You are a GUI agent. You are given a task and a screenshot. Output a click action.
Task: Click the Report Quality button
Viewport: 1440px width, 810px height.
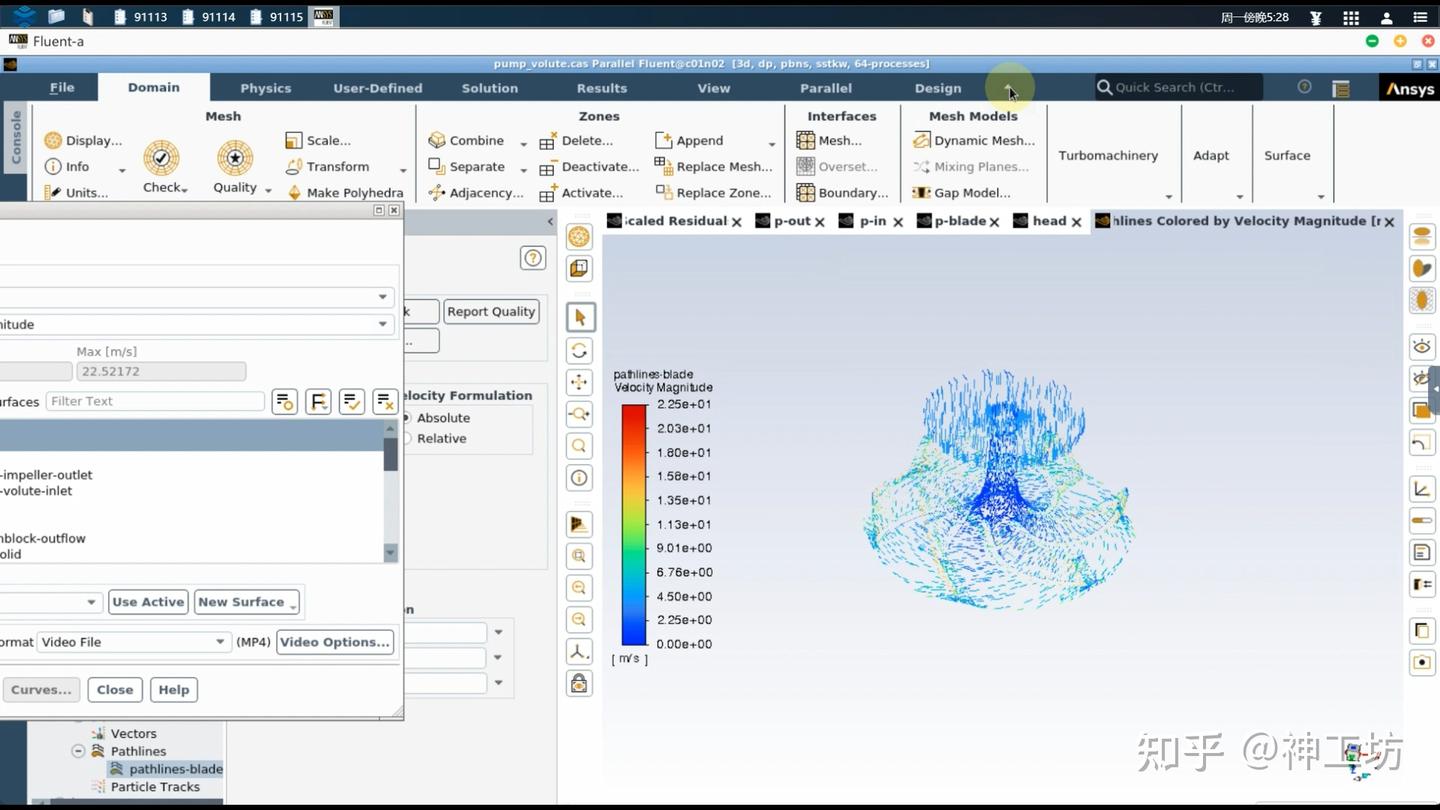point(491,312)
